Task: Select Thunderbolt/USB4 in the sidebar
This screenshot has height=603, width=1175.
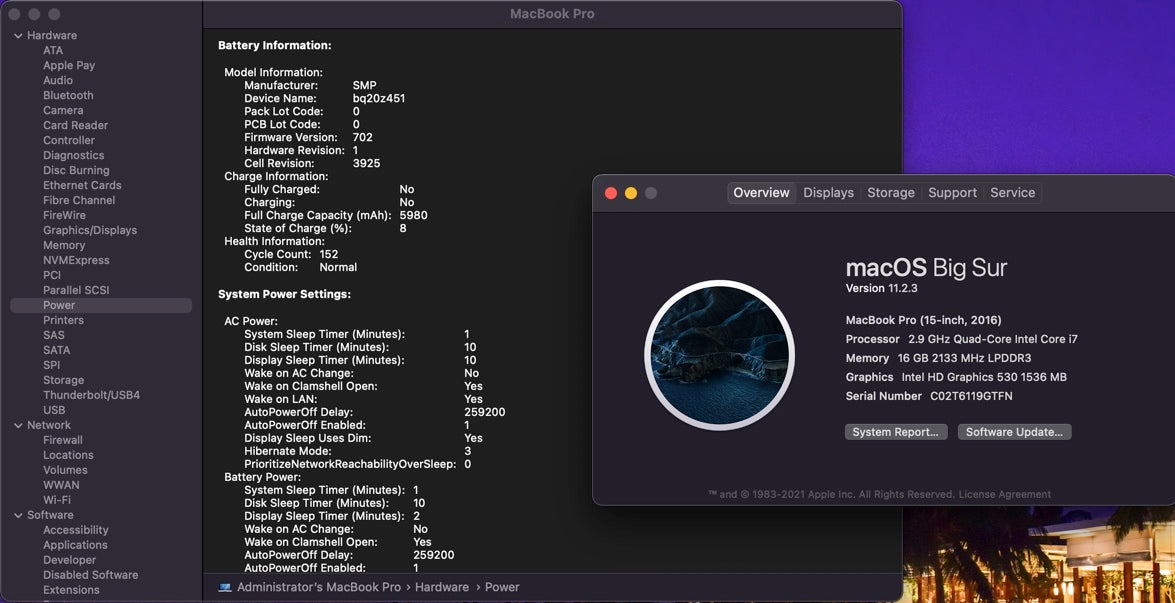Action: click(x=91, y=395)
